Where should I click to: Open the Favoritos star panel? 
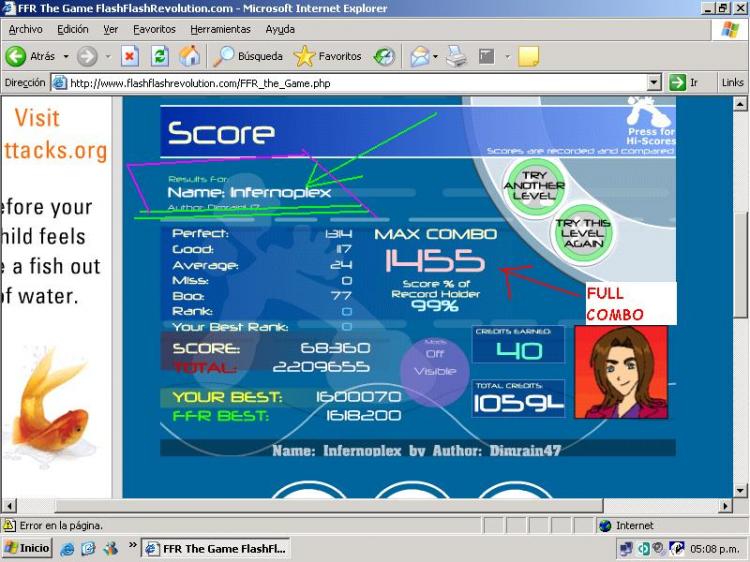coord(327,57)
